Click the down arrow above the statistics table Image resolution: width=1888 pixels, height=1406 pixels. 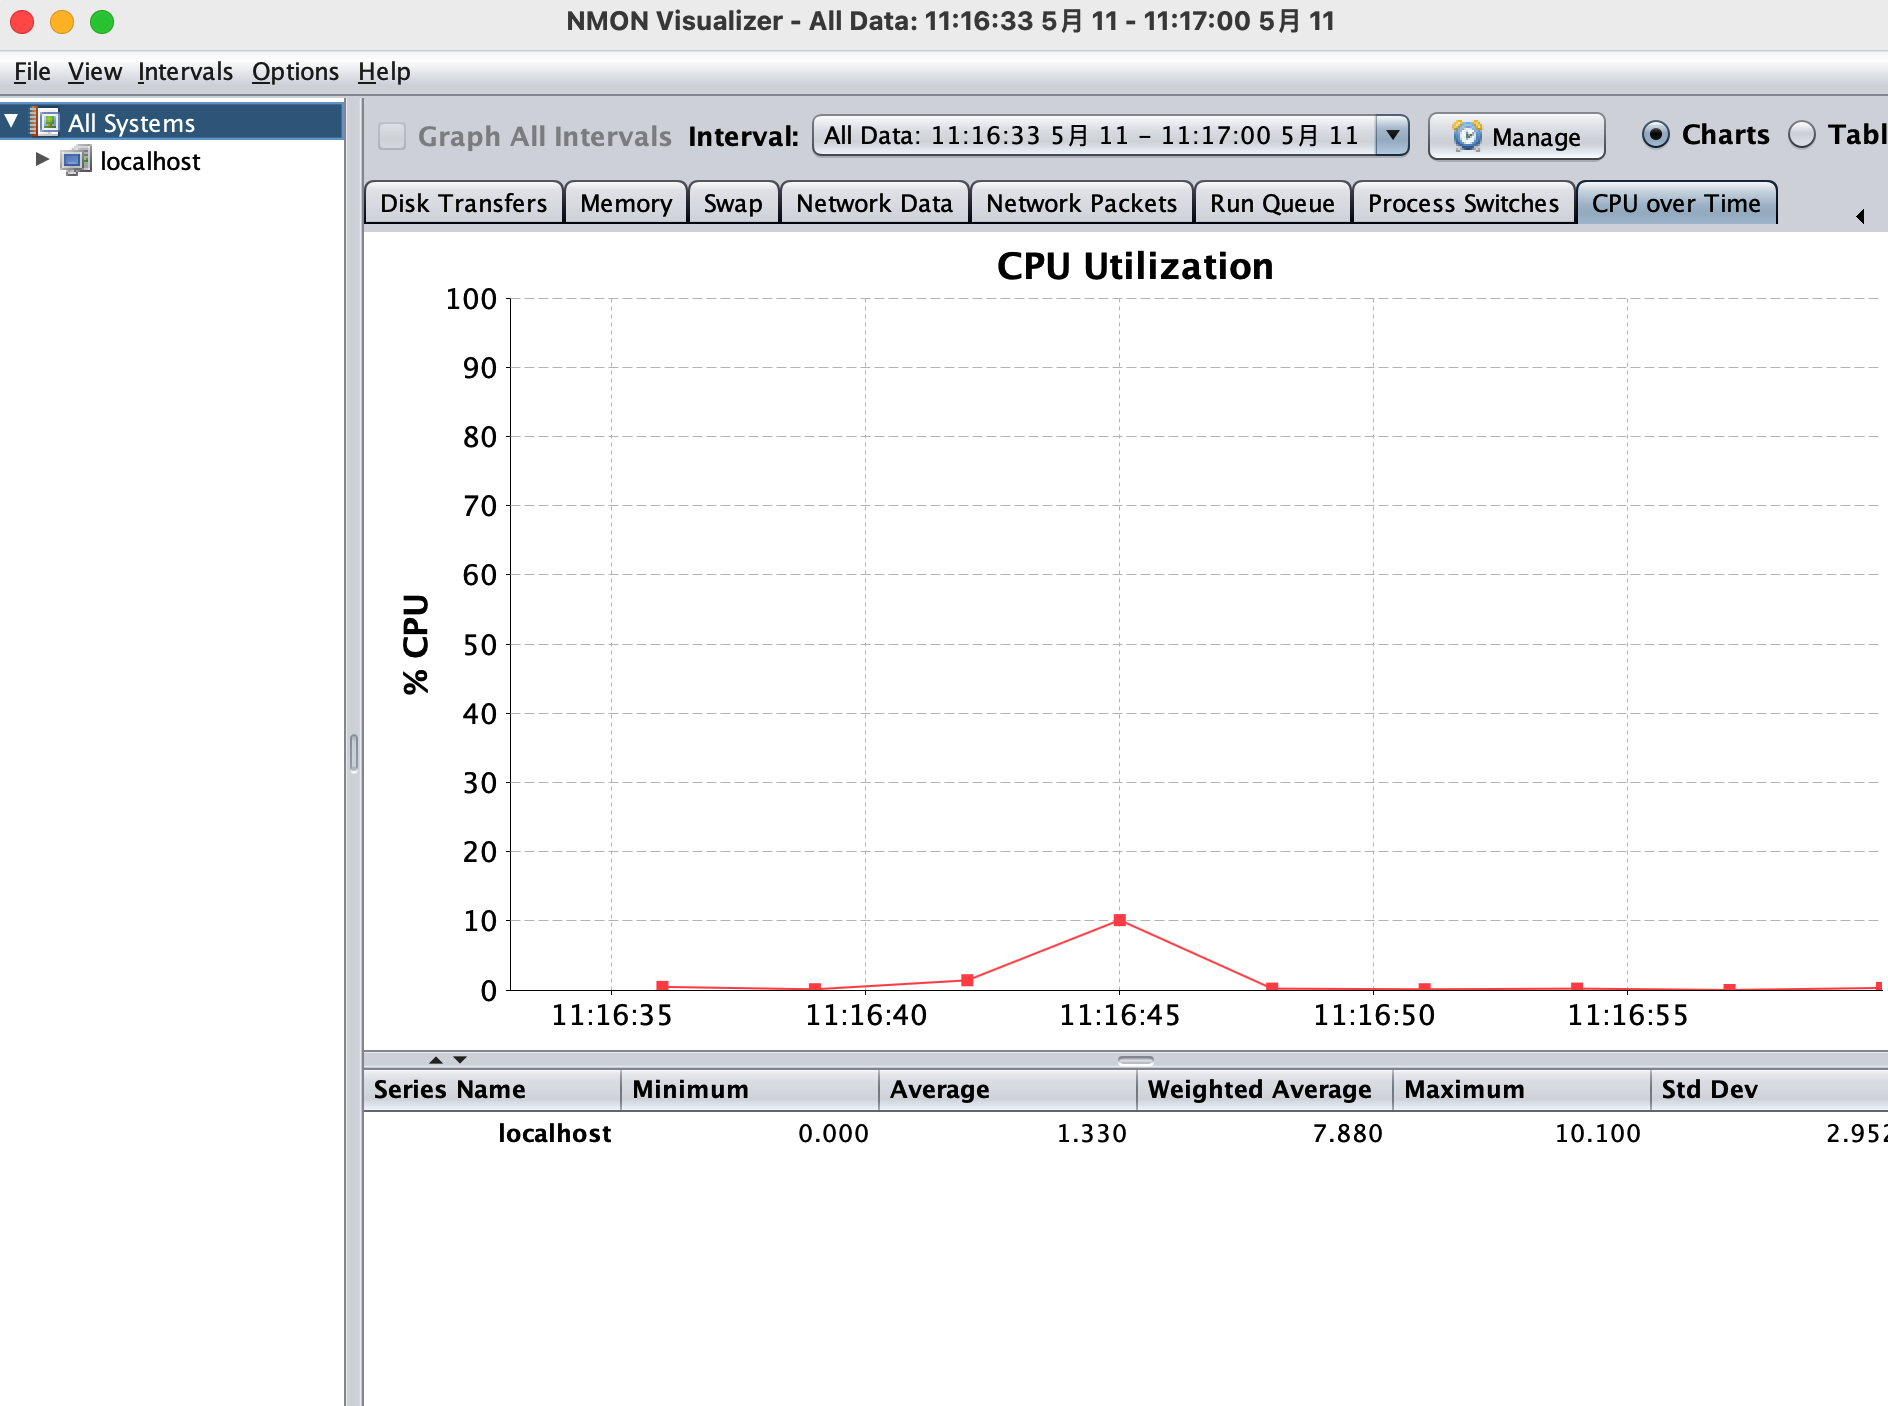click(459, 1059)
